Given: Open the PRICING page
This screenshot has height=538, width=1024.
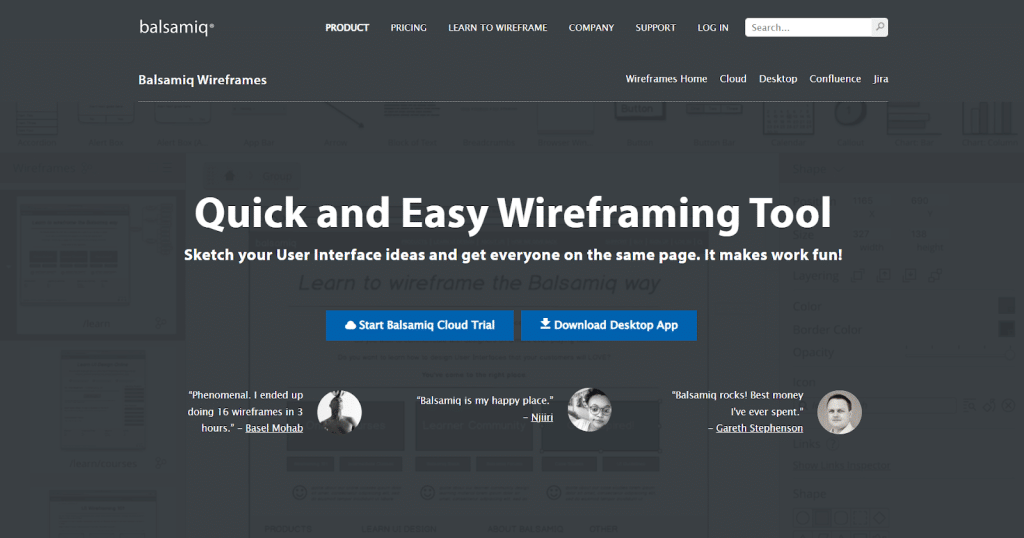Looking at the screenshot, I should pyautogui.click(x=408, y=27).
